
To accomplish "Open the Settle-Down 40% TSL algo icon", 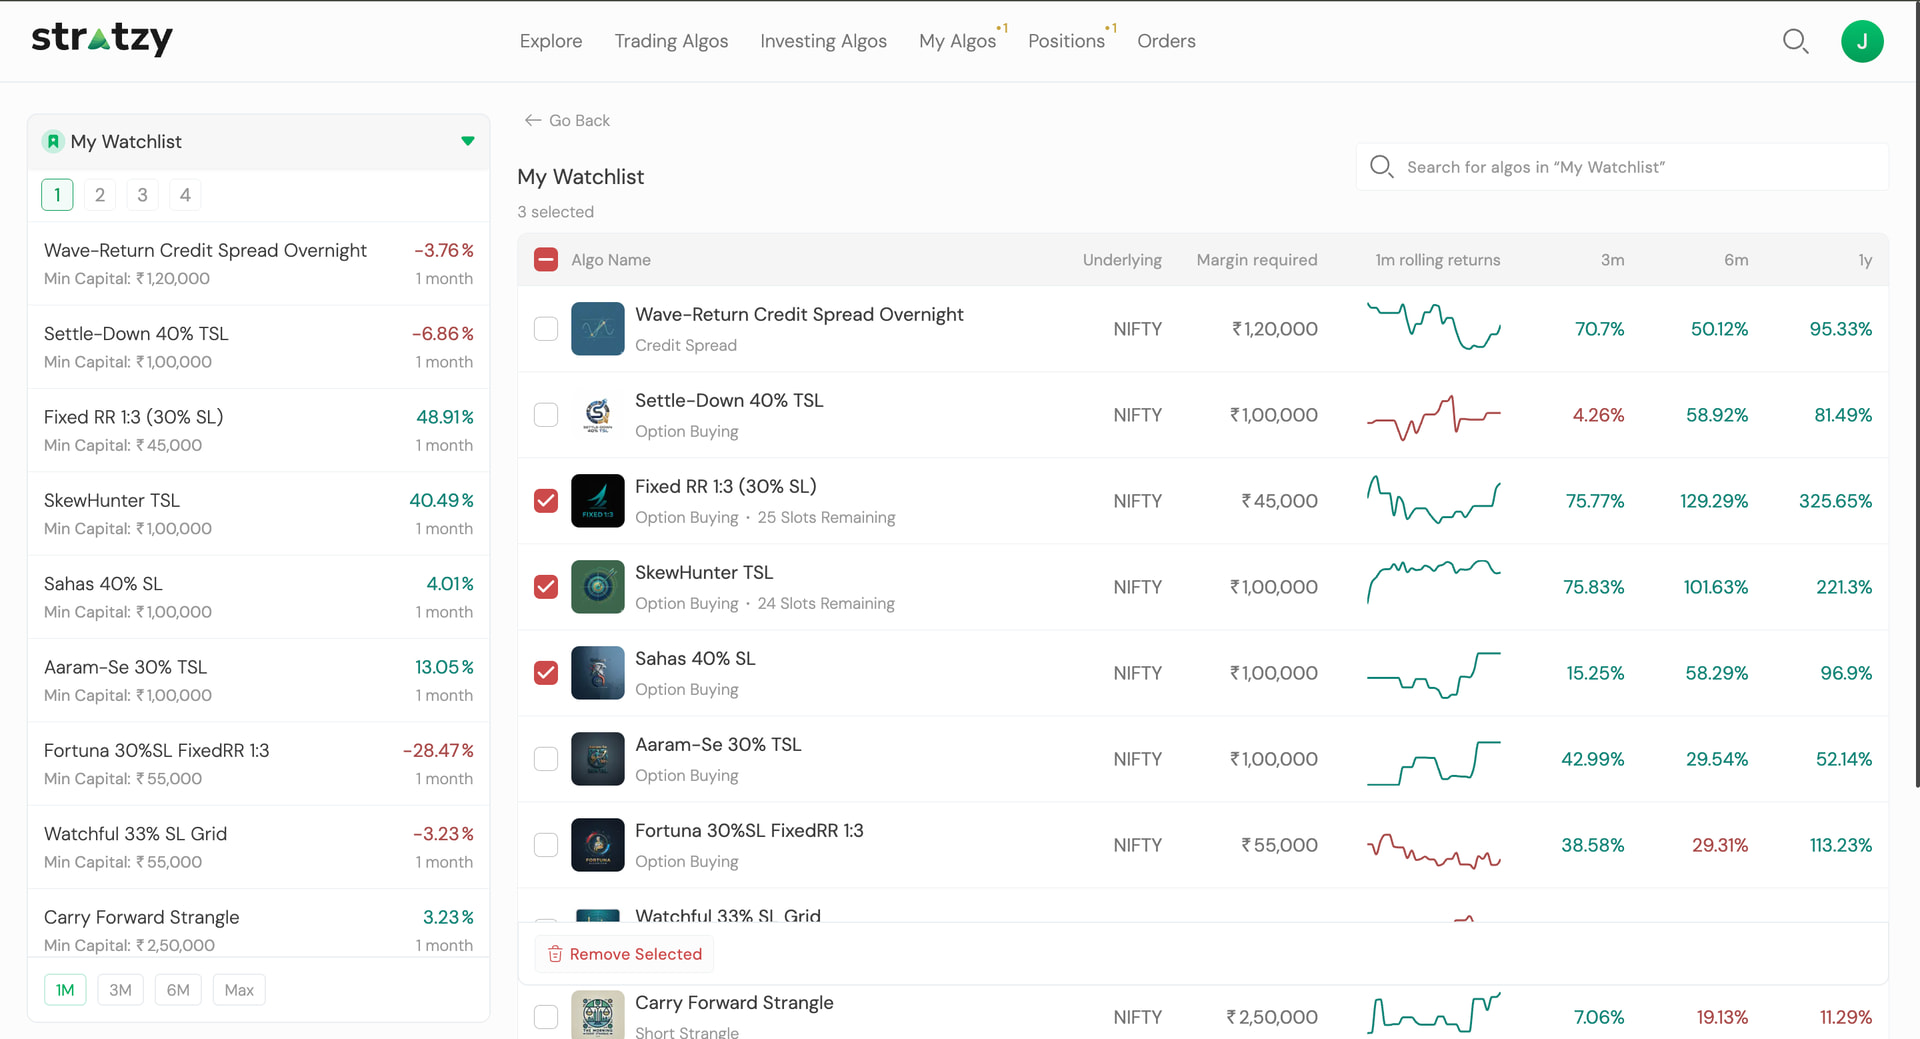I will click(598, 415).
